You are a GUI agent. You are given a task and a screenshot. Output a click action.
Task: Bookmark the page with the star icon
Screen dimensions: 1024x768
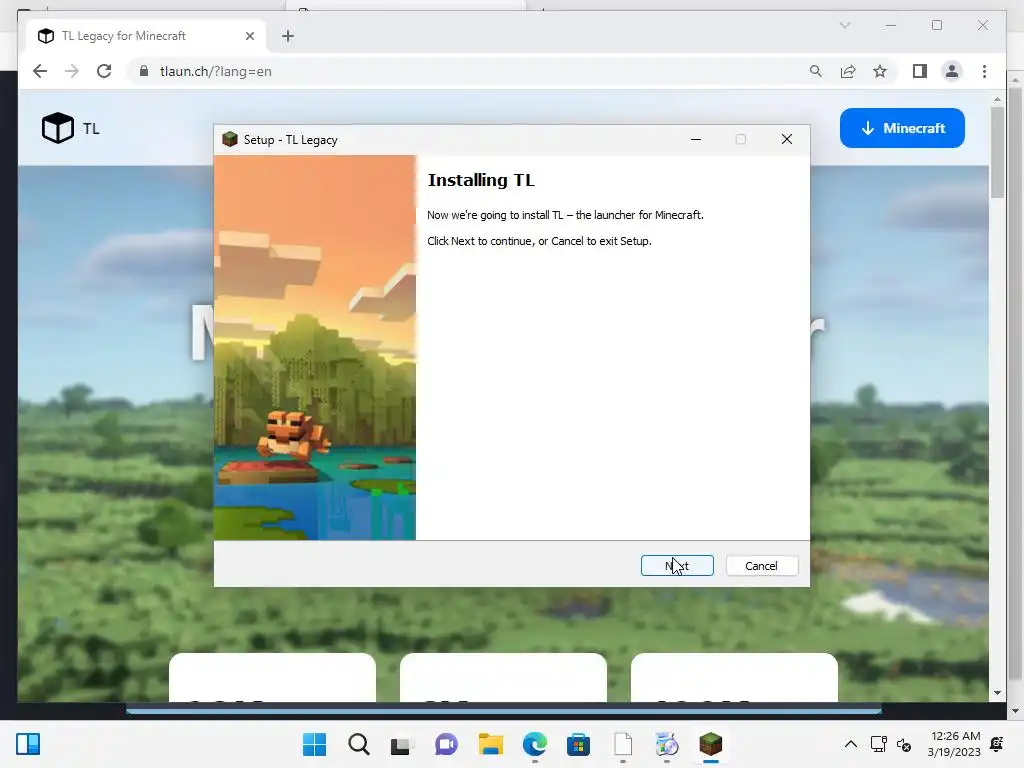coord(880,71)
